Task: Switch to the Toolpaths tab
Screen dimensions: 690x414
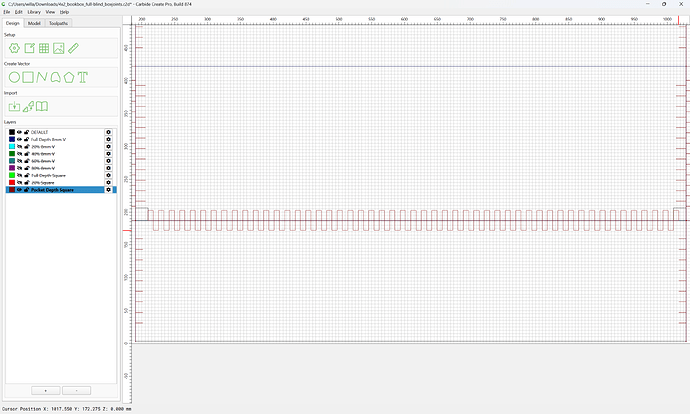Action: (59, 23)
